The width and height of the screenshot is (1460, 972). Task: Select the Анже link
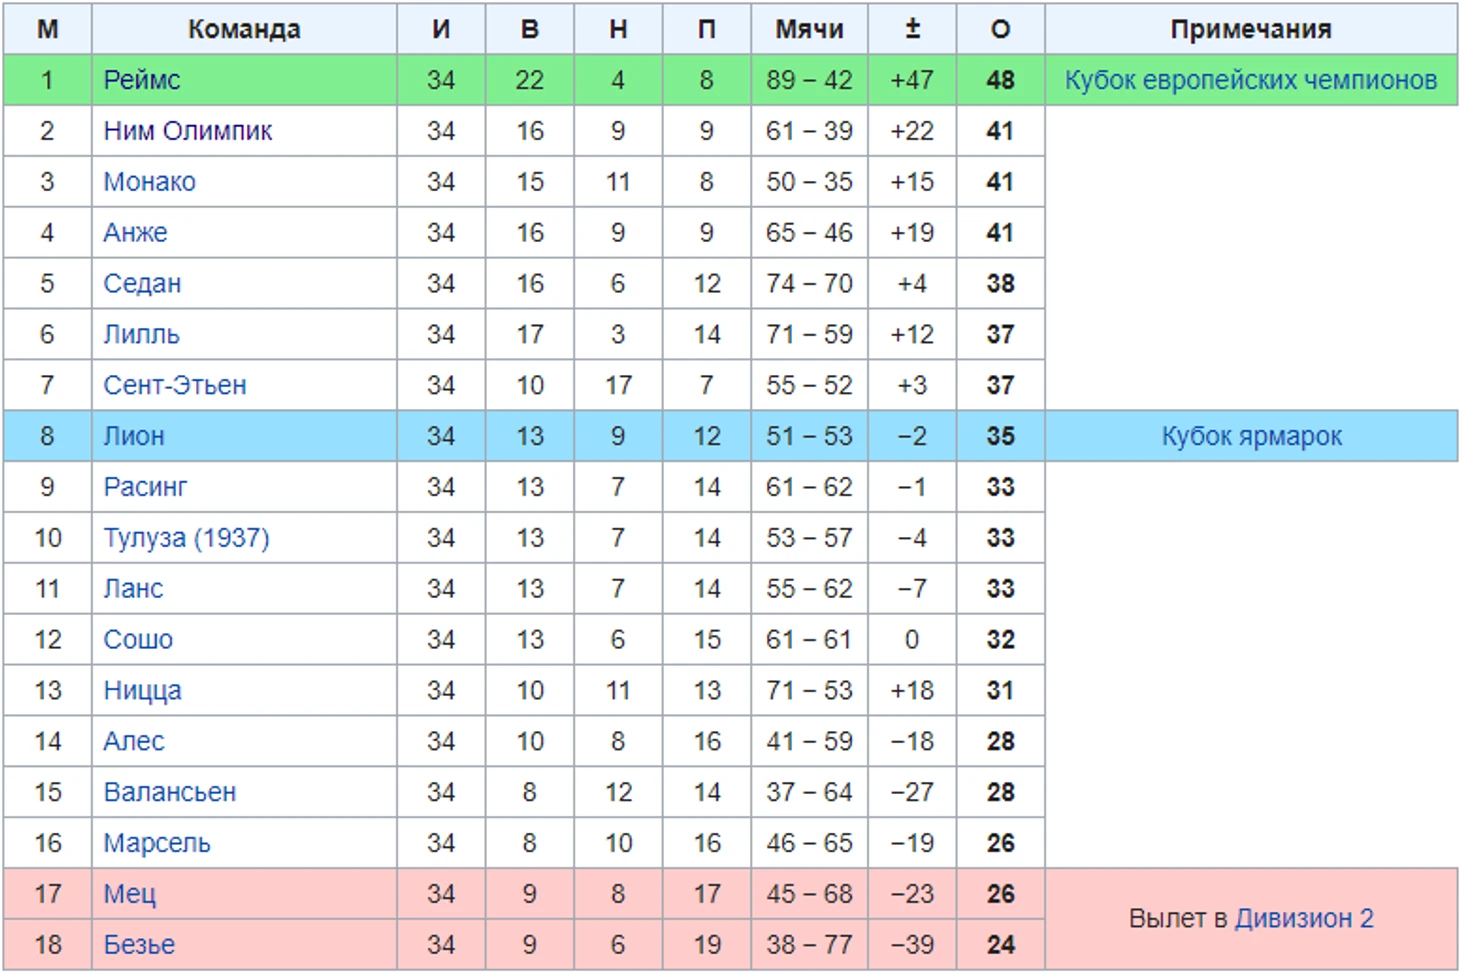[x=135, y=233]
